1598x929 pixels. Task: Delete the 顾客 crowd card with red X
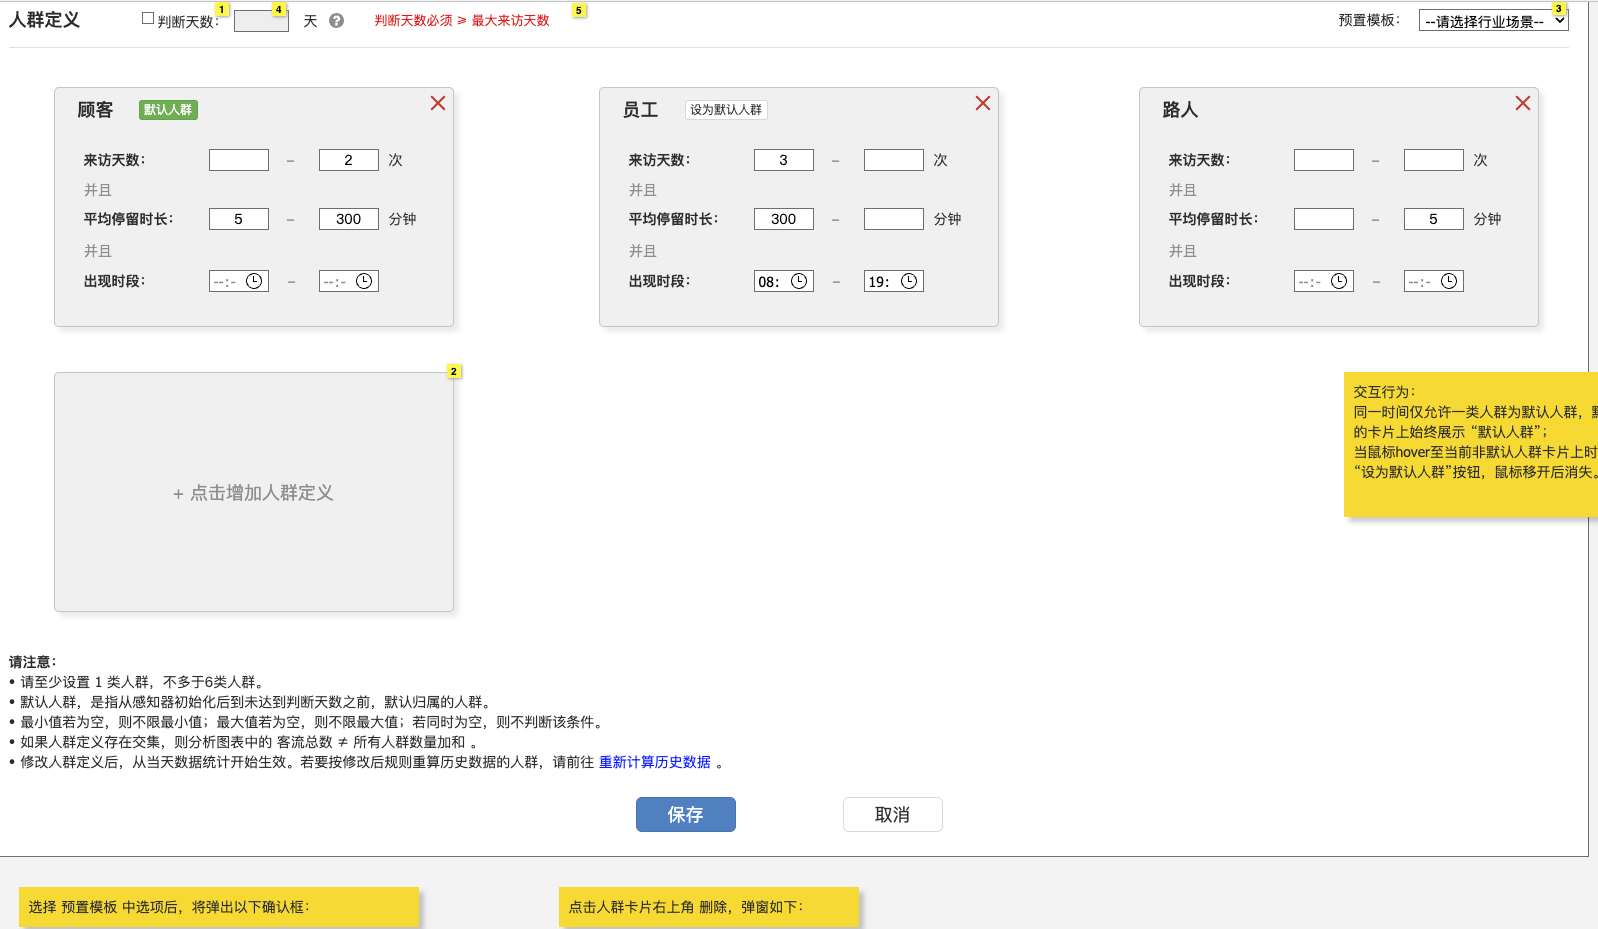click(x=438, y=103)
